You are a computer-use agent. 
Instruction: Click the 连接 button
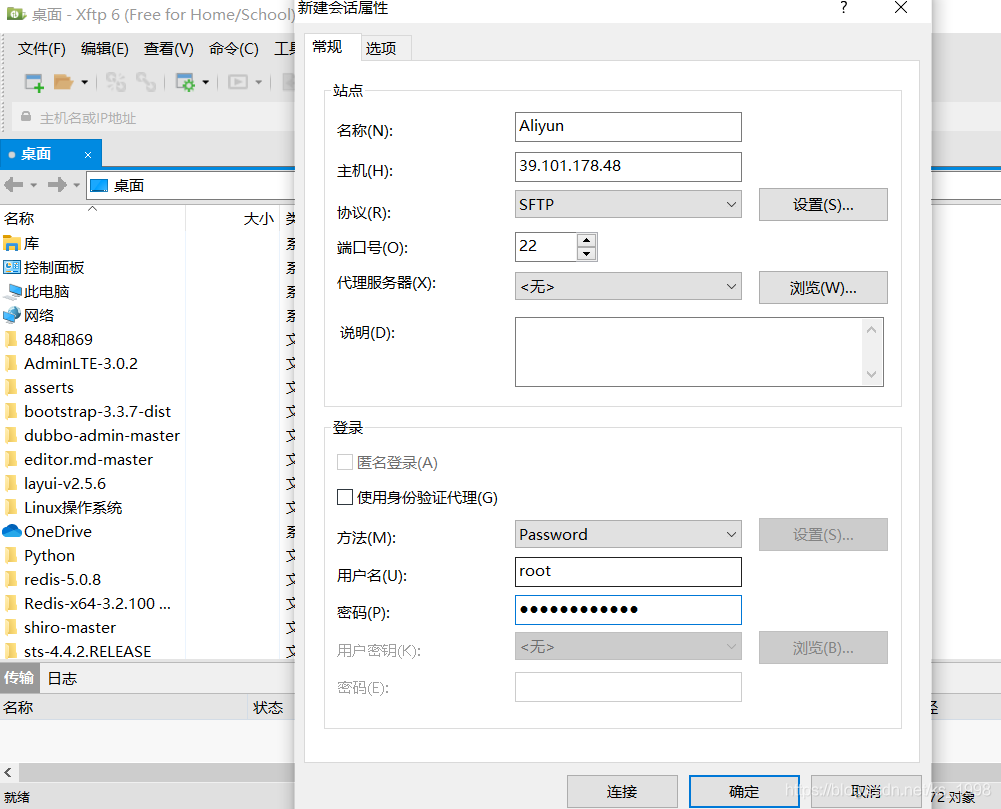click(x=621, y=790)
